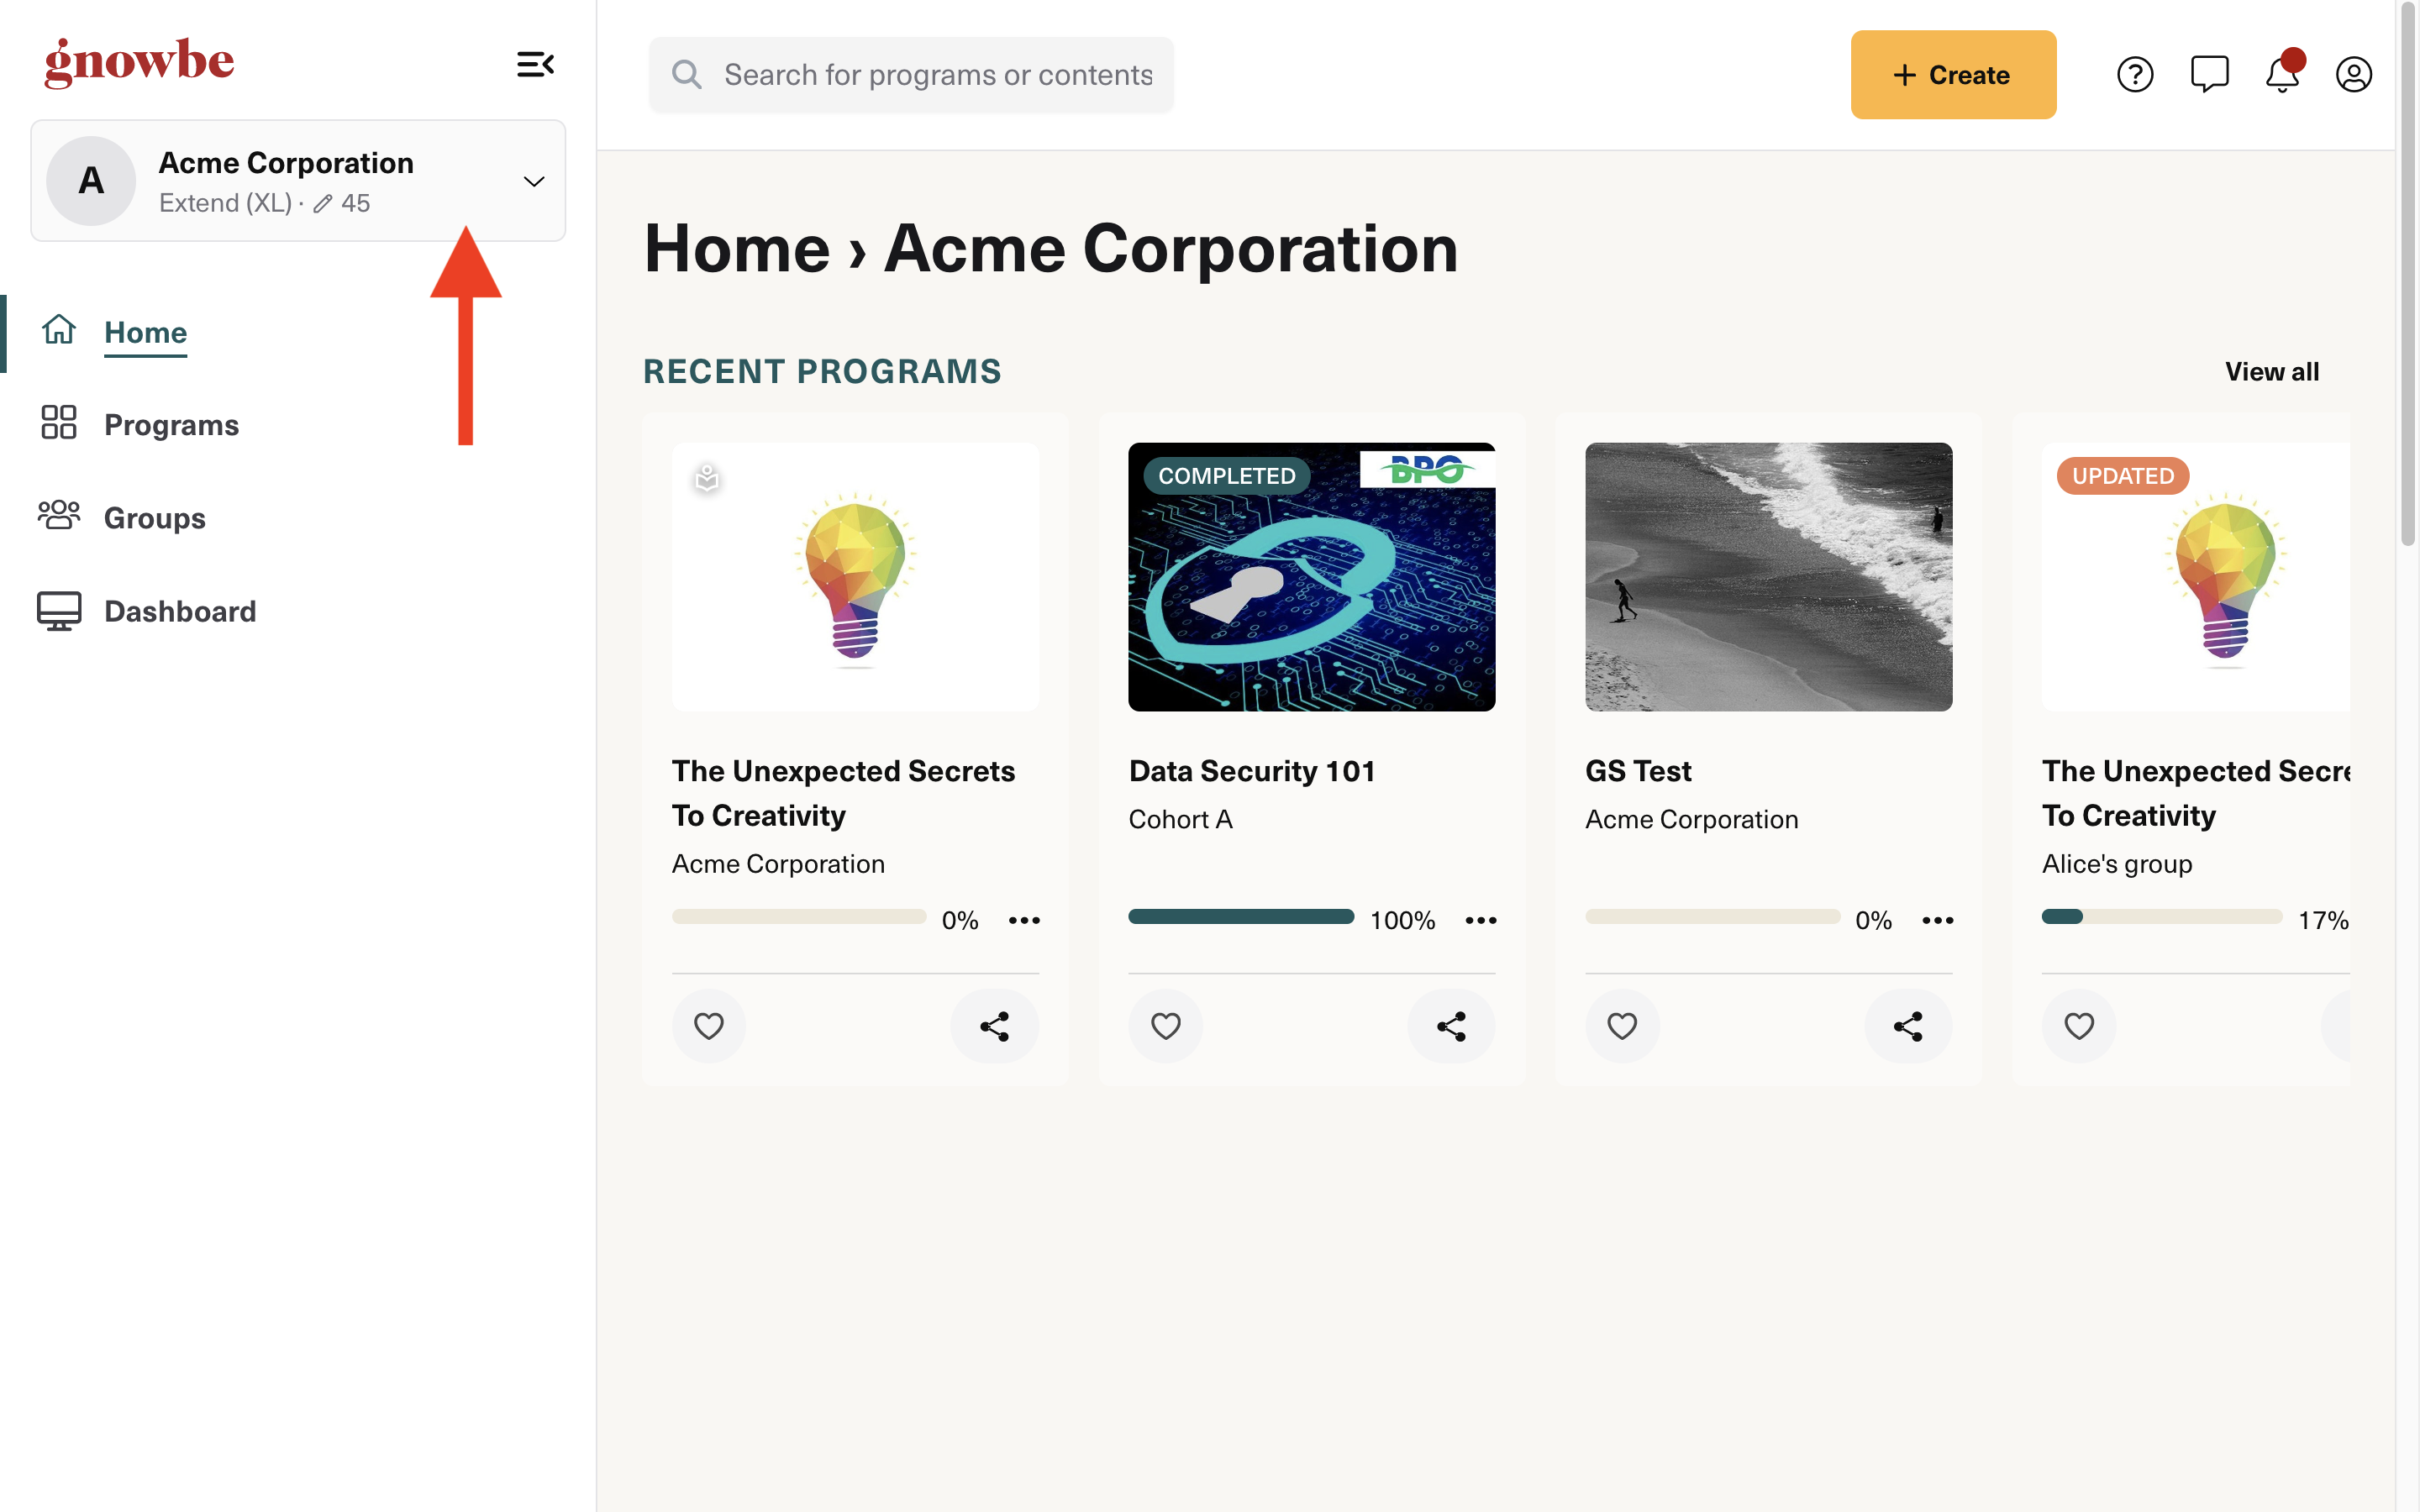Favorite The Unexpected Secrets To Creativity
Screen dimensions: 2420x1512
709,1026
